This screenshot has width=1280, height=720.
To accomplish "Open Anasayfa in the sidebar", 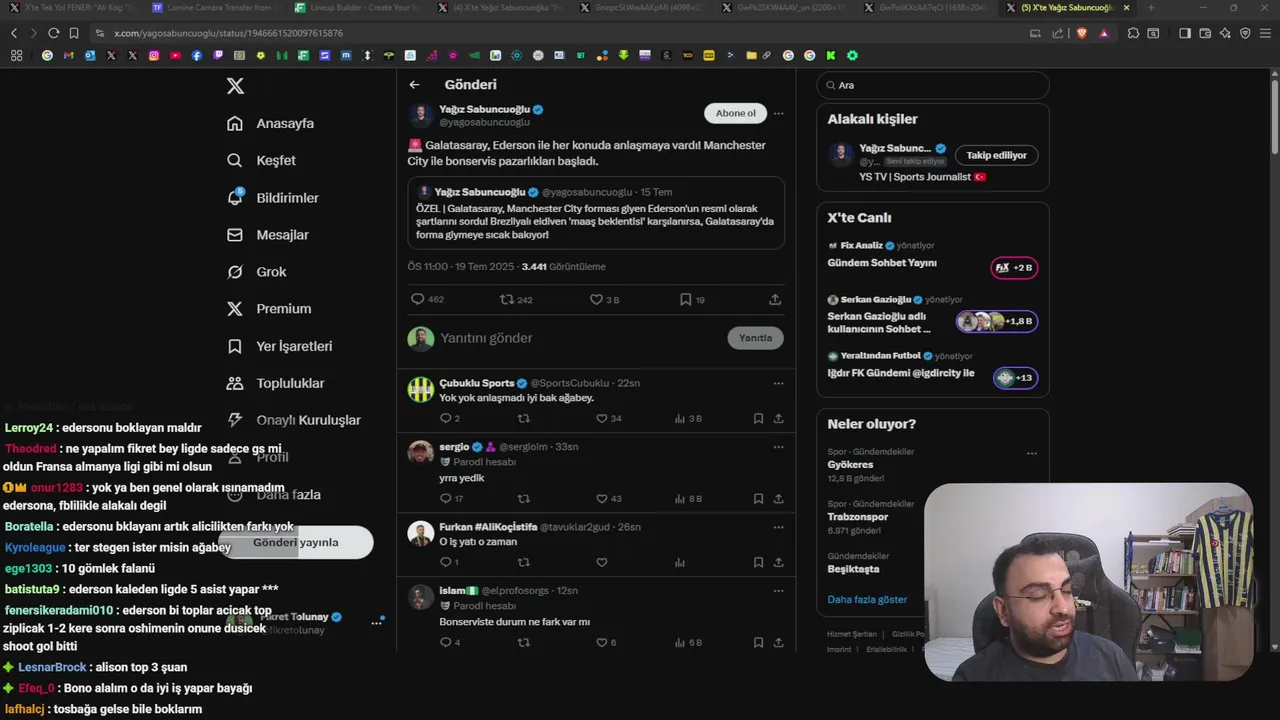I will (271, 123).
